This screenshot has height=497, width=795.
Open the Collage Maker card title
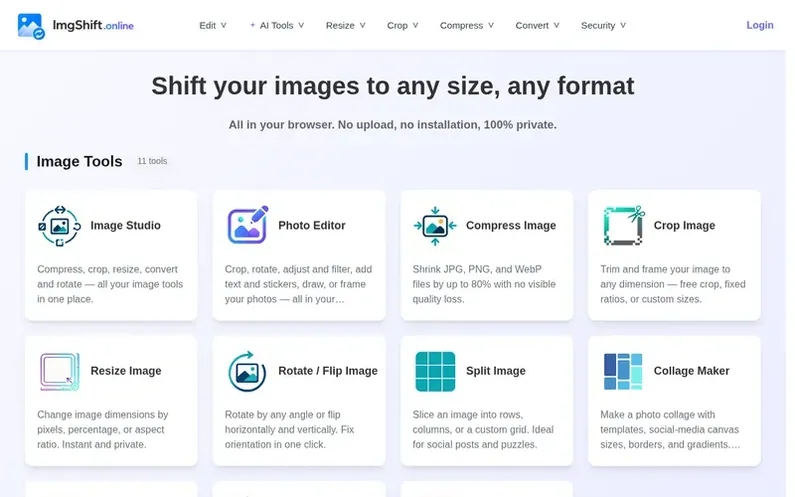tap(692, 371)
